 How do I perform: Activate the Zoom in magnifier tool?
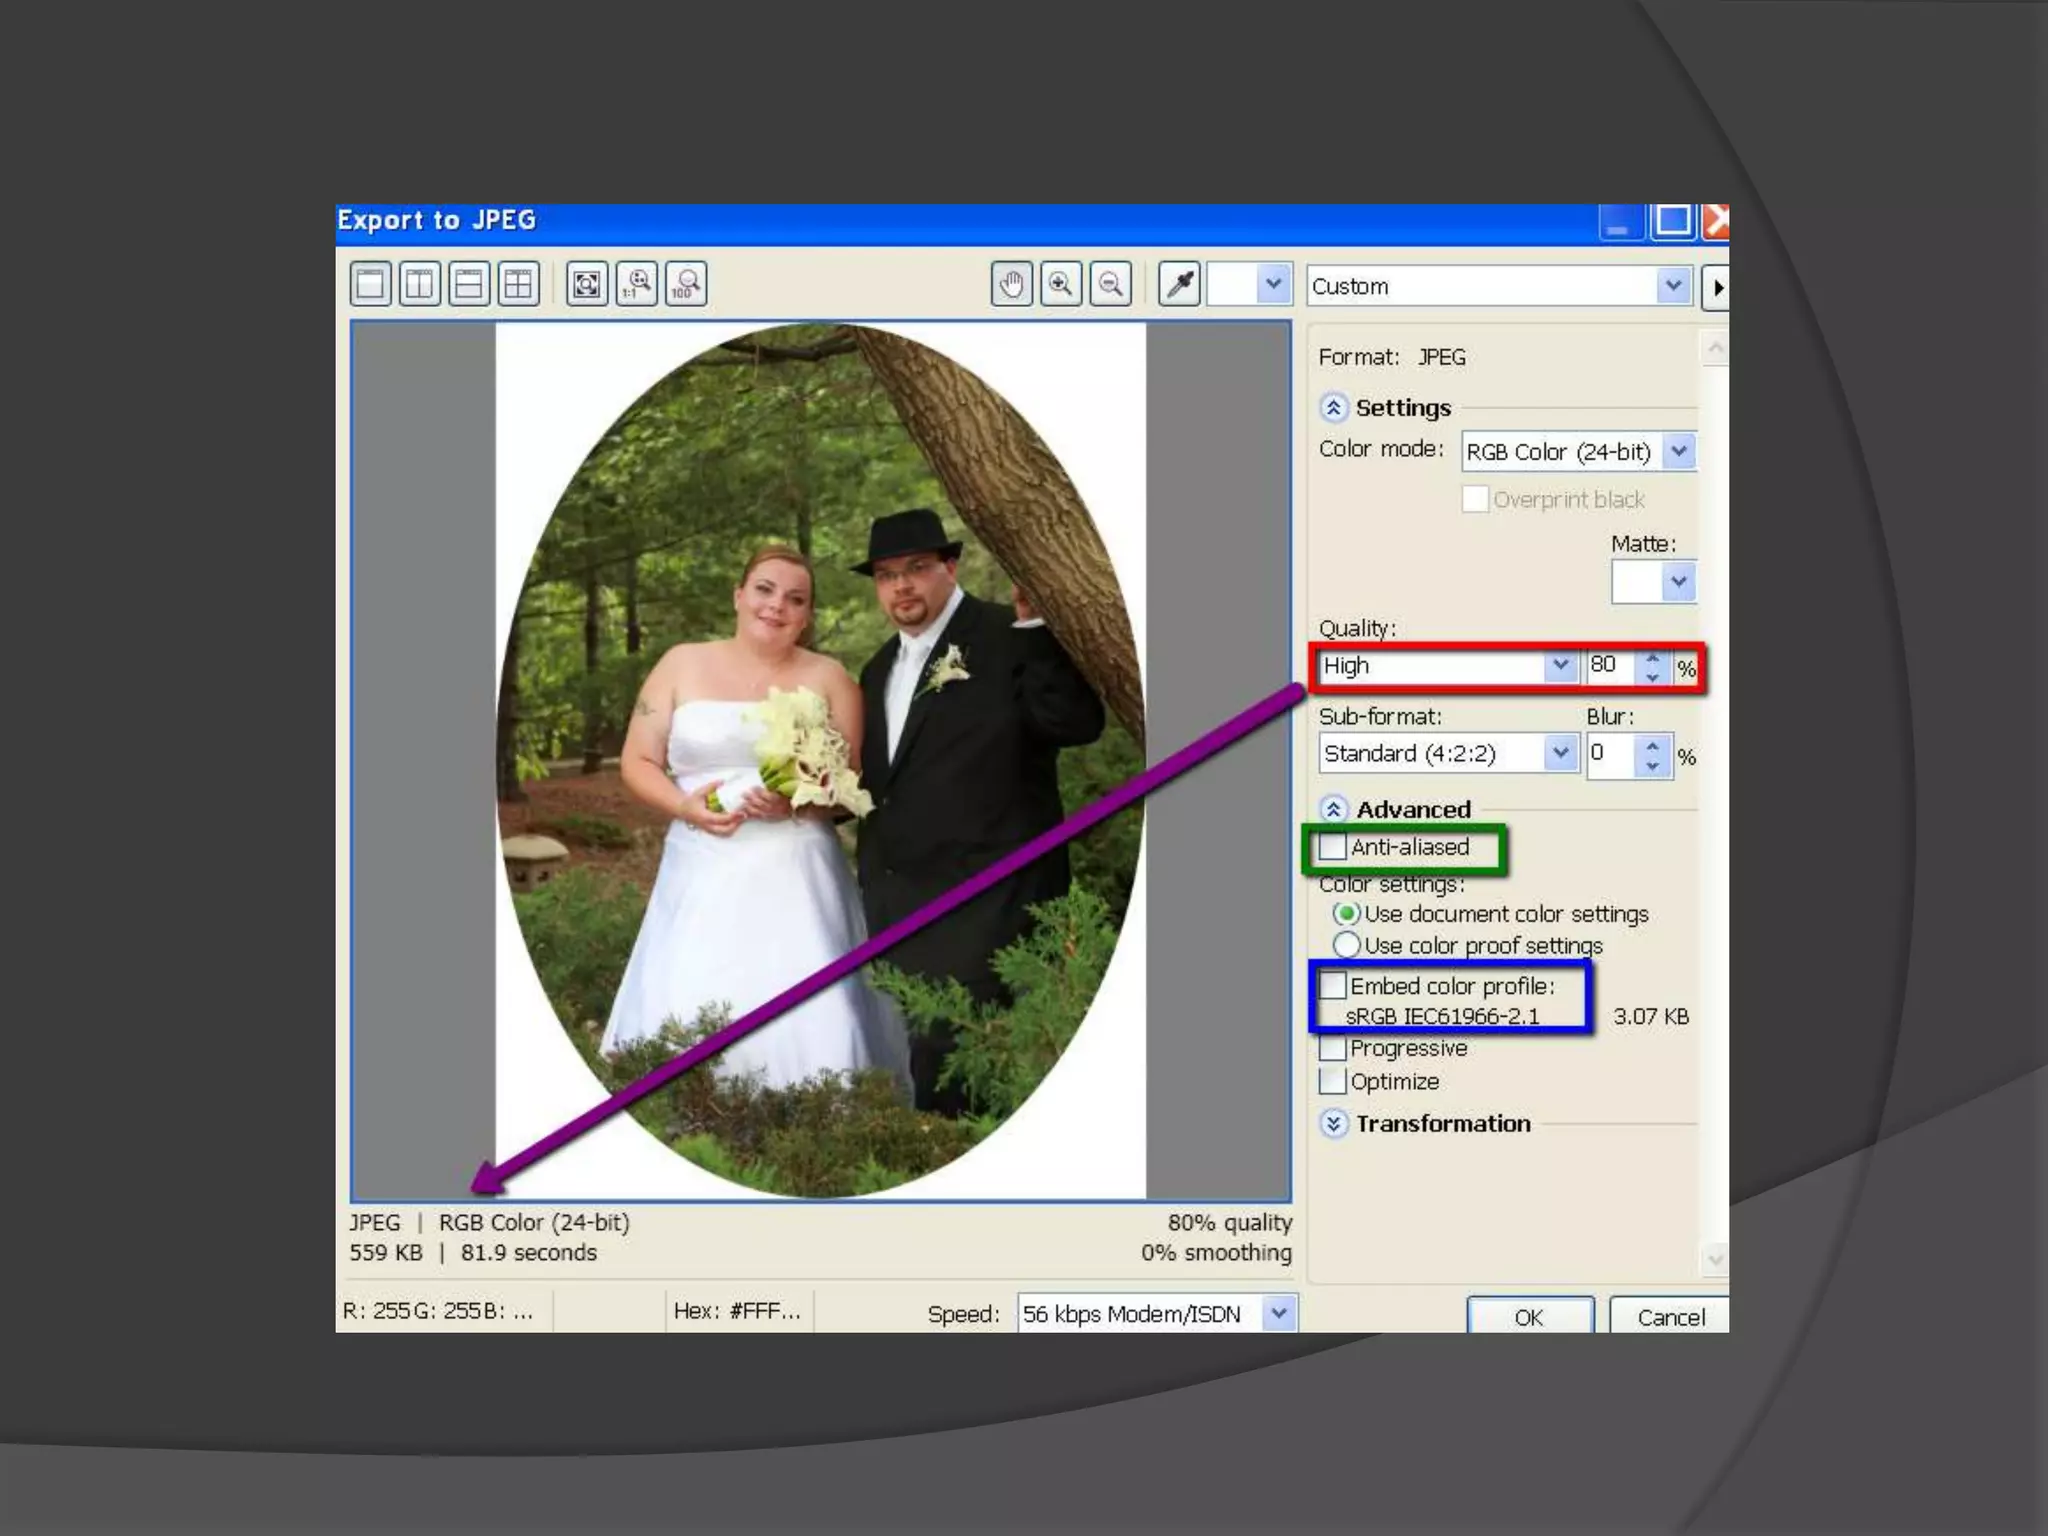pos(1061,285)
